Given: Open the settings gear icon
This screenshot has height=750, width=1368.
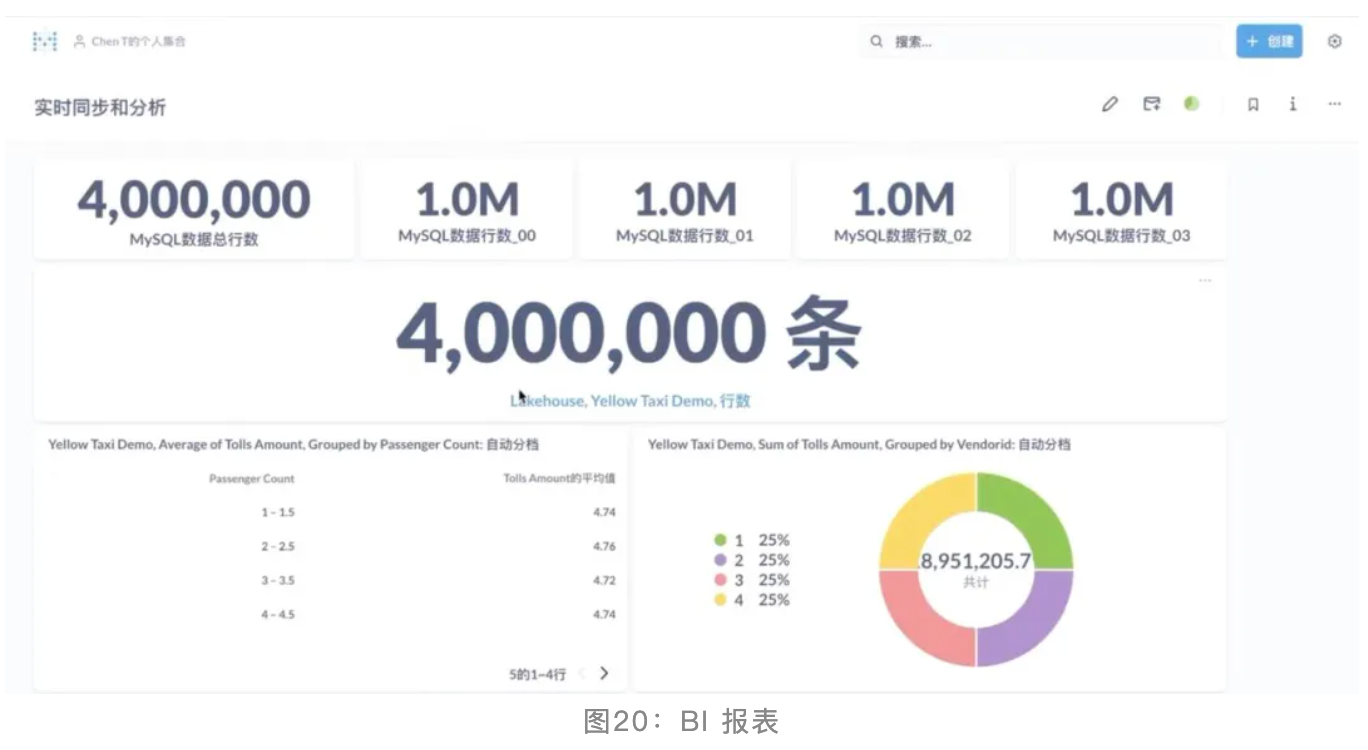Looking at the screenshot, I should 1334,42.
